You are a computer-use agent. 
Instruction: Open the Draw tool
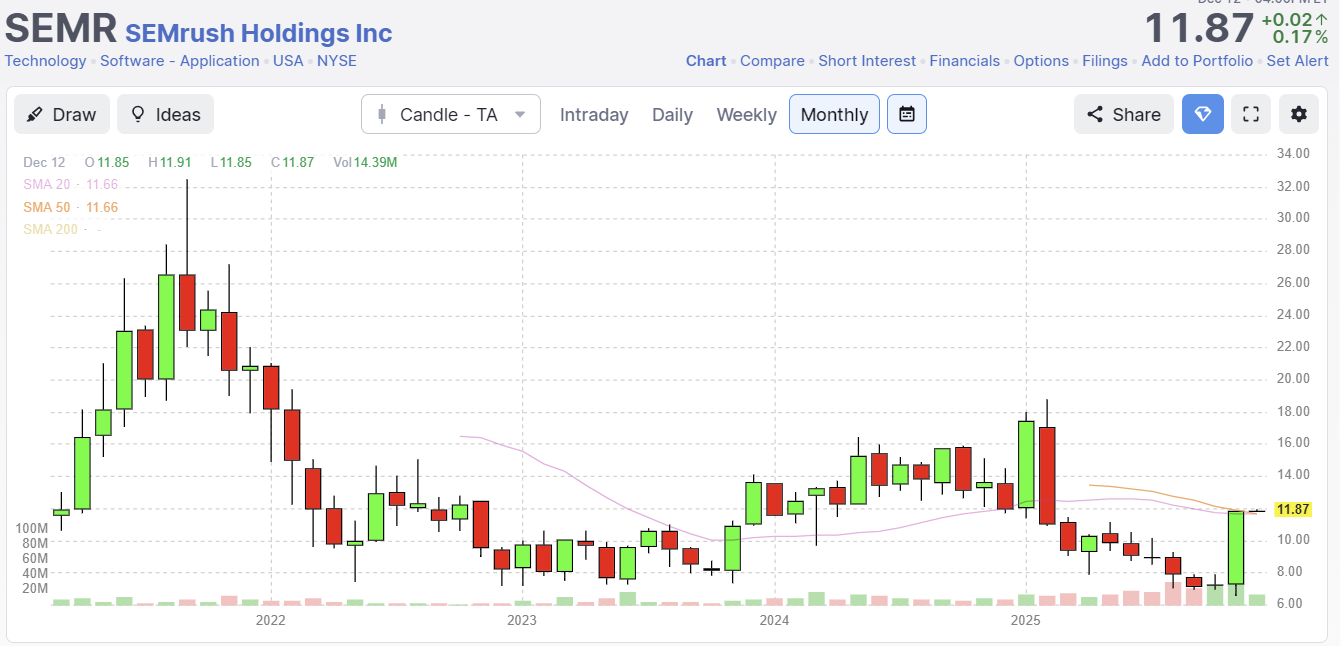point(61,114)
